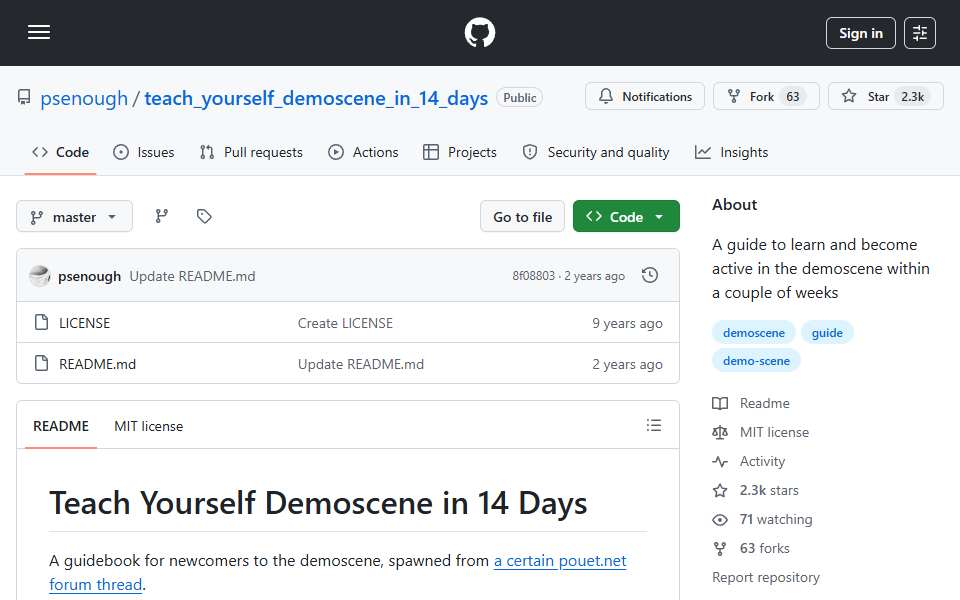Follow the 'a certain pouet.net forum thread' link
This screenshot has width=960, height=600.
click(x=338, y=572)
